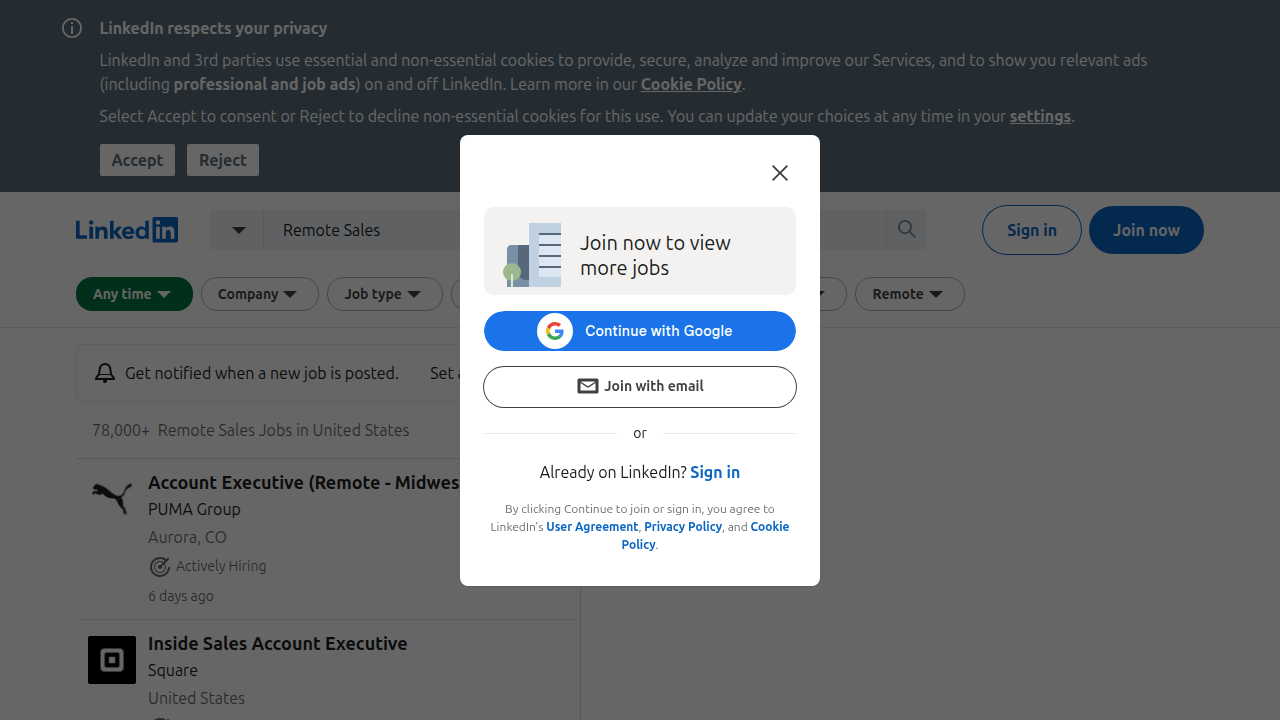Click the notification bell icon
Image resolution: width=1280 pixels, height=720 pixels.
pos(105,373)
